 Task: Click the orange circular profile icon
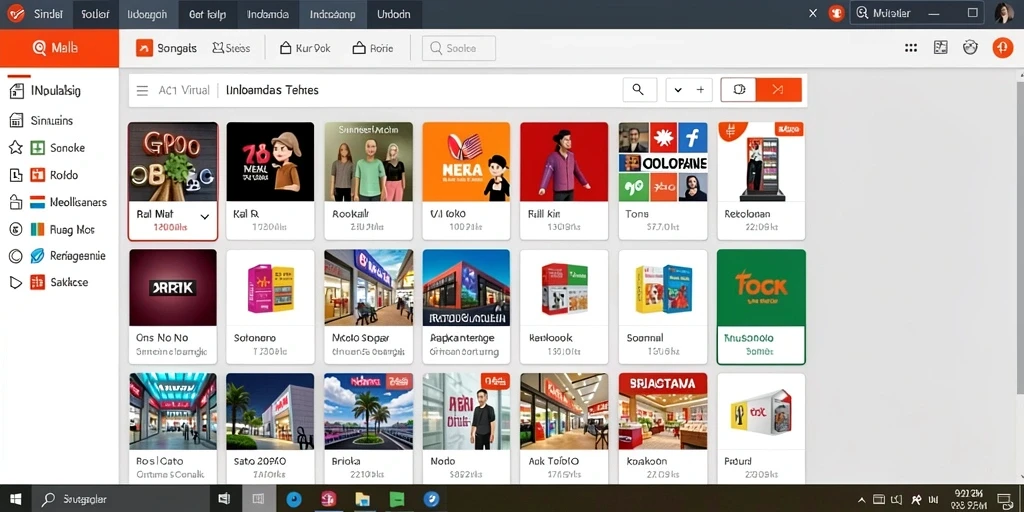[x=1002, y=48]
